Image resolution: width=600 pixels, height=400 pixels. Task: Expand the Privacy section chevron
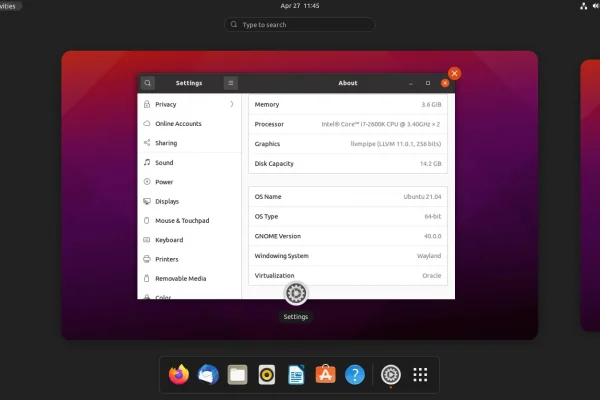click(x=232, y=104)
